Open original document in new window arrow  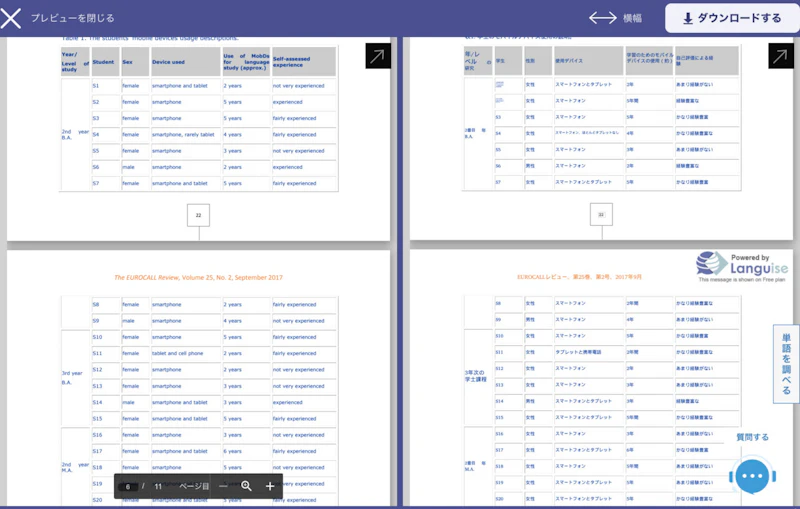click(x=378, y=56)
